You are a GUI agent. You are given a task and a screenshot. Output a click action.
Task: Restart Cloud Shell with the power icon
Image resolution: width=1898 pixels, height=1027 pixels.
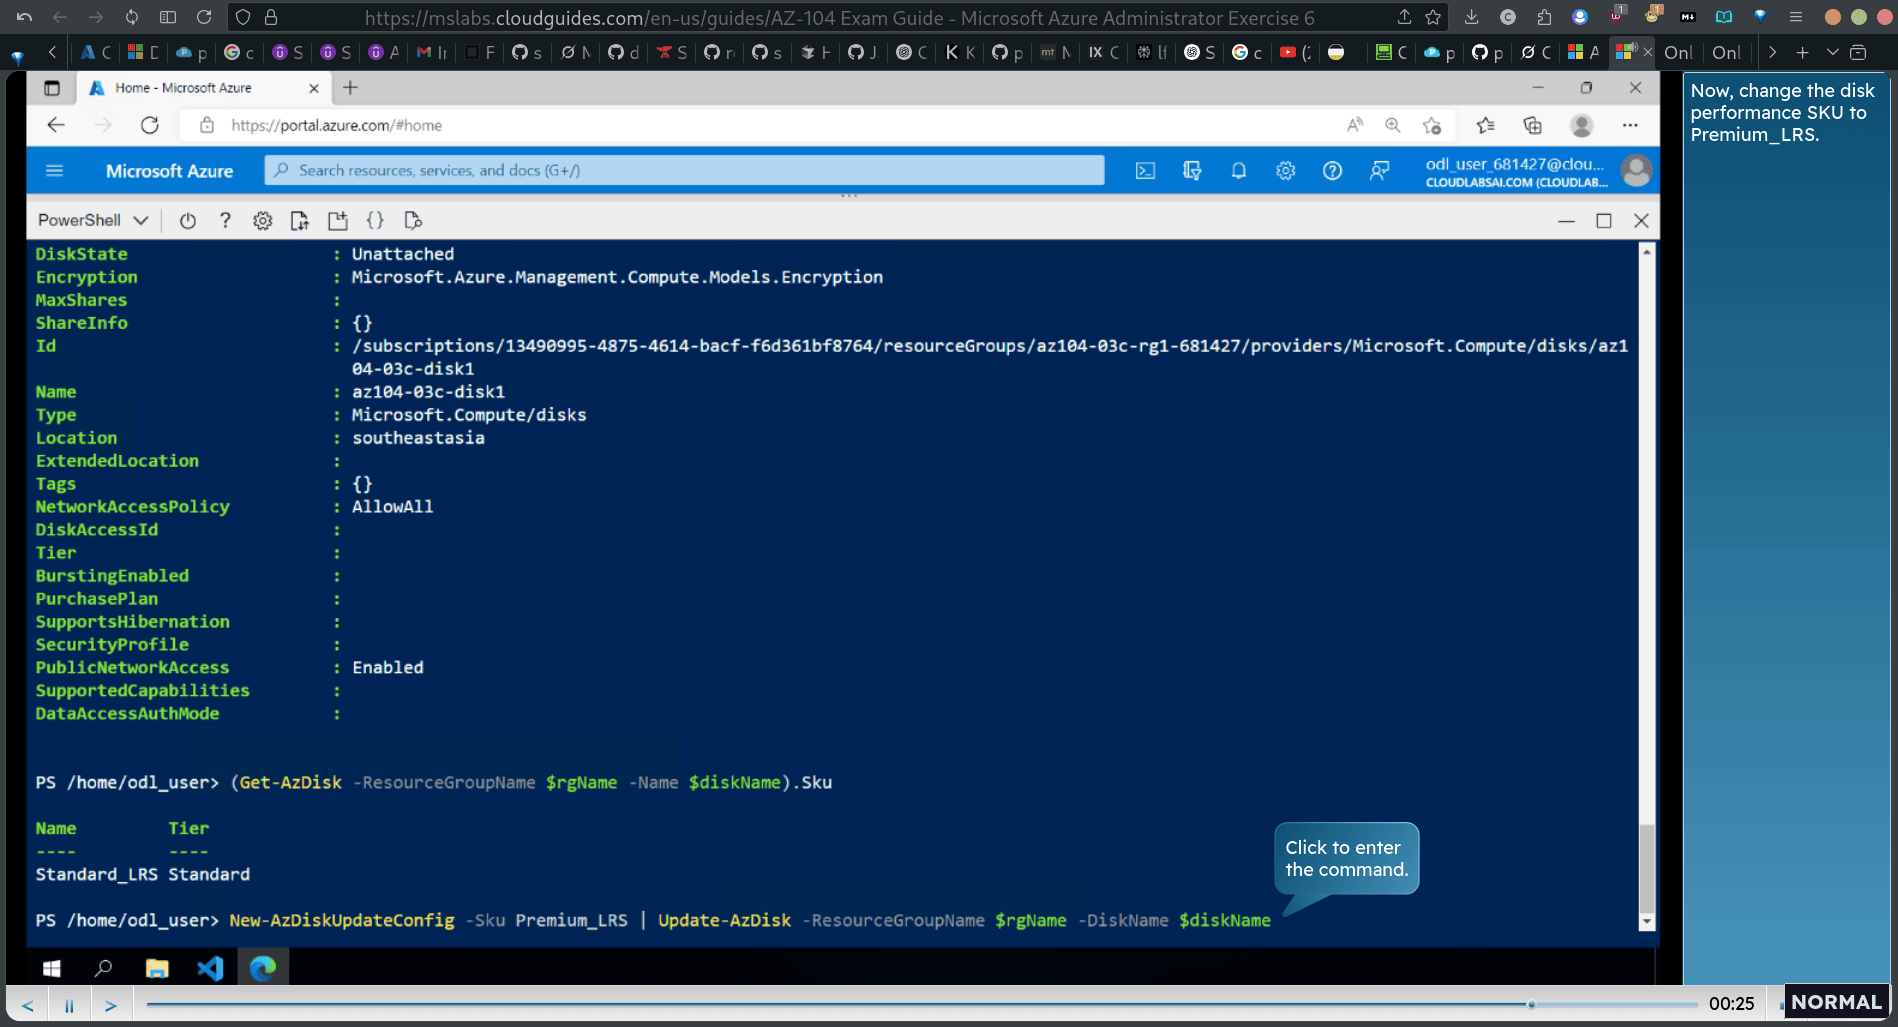coord(187,221)
